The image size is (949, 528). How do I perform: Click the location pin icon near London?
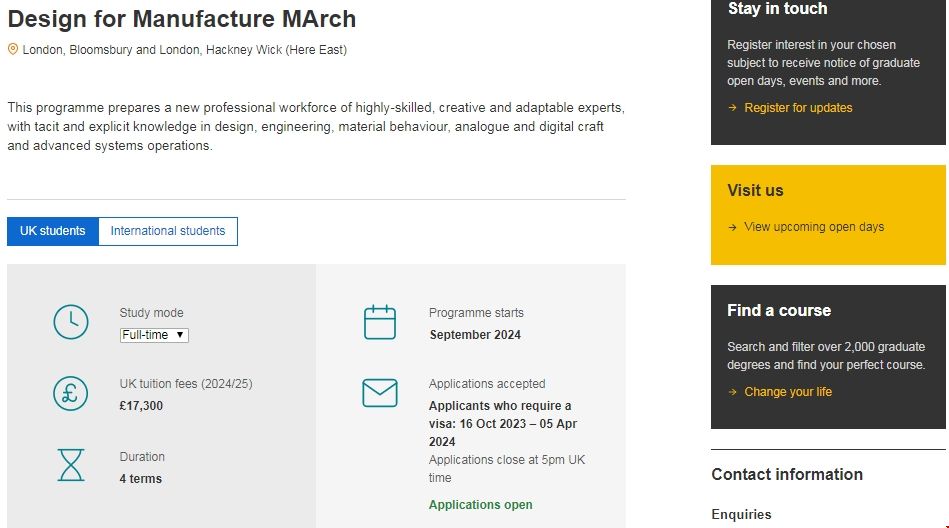tap(13, 49)
